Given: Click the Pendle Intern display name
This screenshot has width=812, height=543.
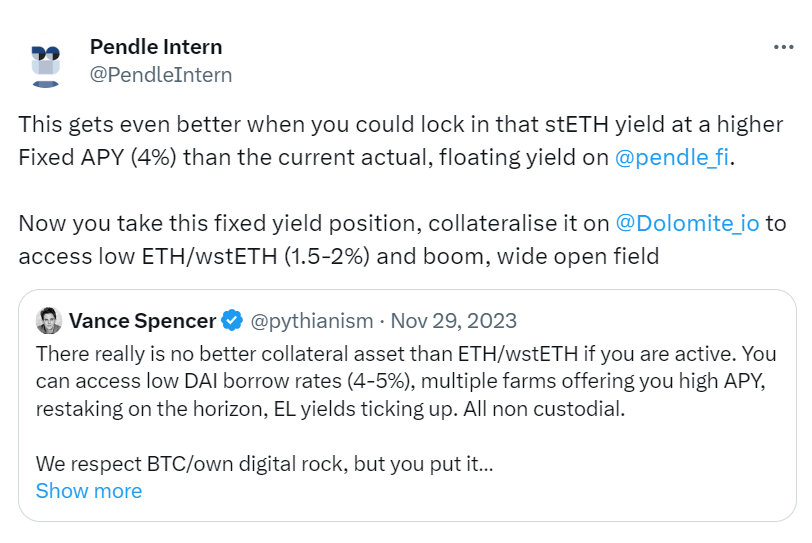Looking at the screenshot, I should pyautogui.click(x=156, y=47).
